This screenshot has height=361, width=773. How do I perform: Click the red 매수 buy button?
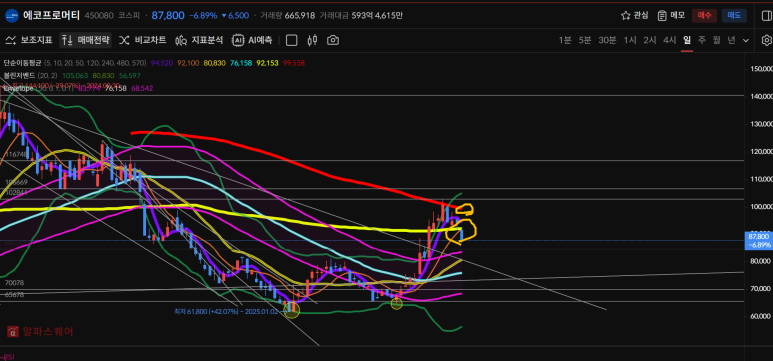[704, 15]
